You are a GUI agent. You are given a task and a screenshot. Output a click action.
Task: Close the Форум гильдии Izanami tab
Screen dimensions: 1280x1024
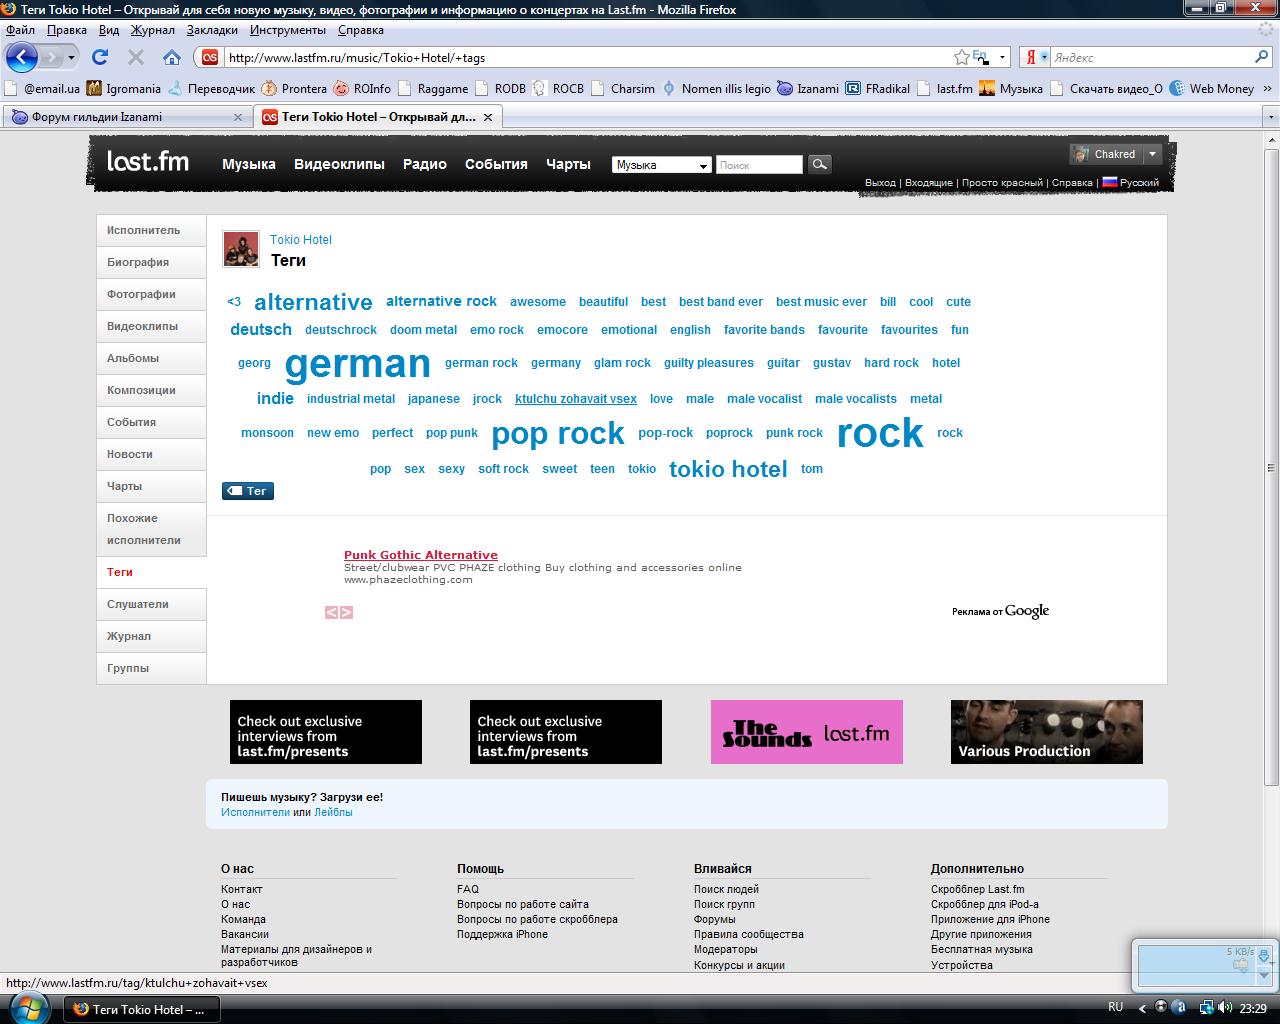pyautogui.click(x=238, y=117)
